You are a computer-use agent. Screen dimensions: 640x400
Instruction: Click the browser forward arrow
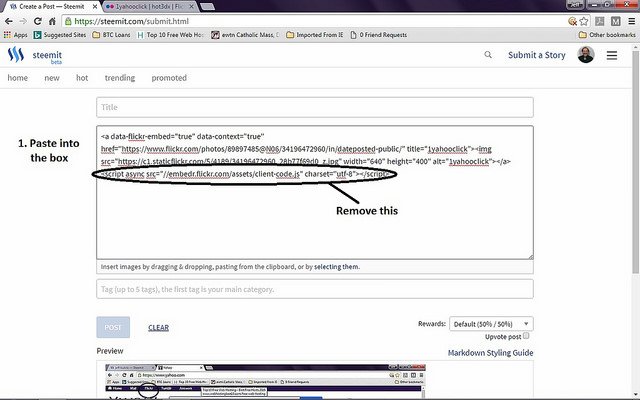23,21
